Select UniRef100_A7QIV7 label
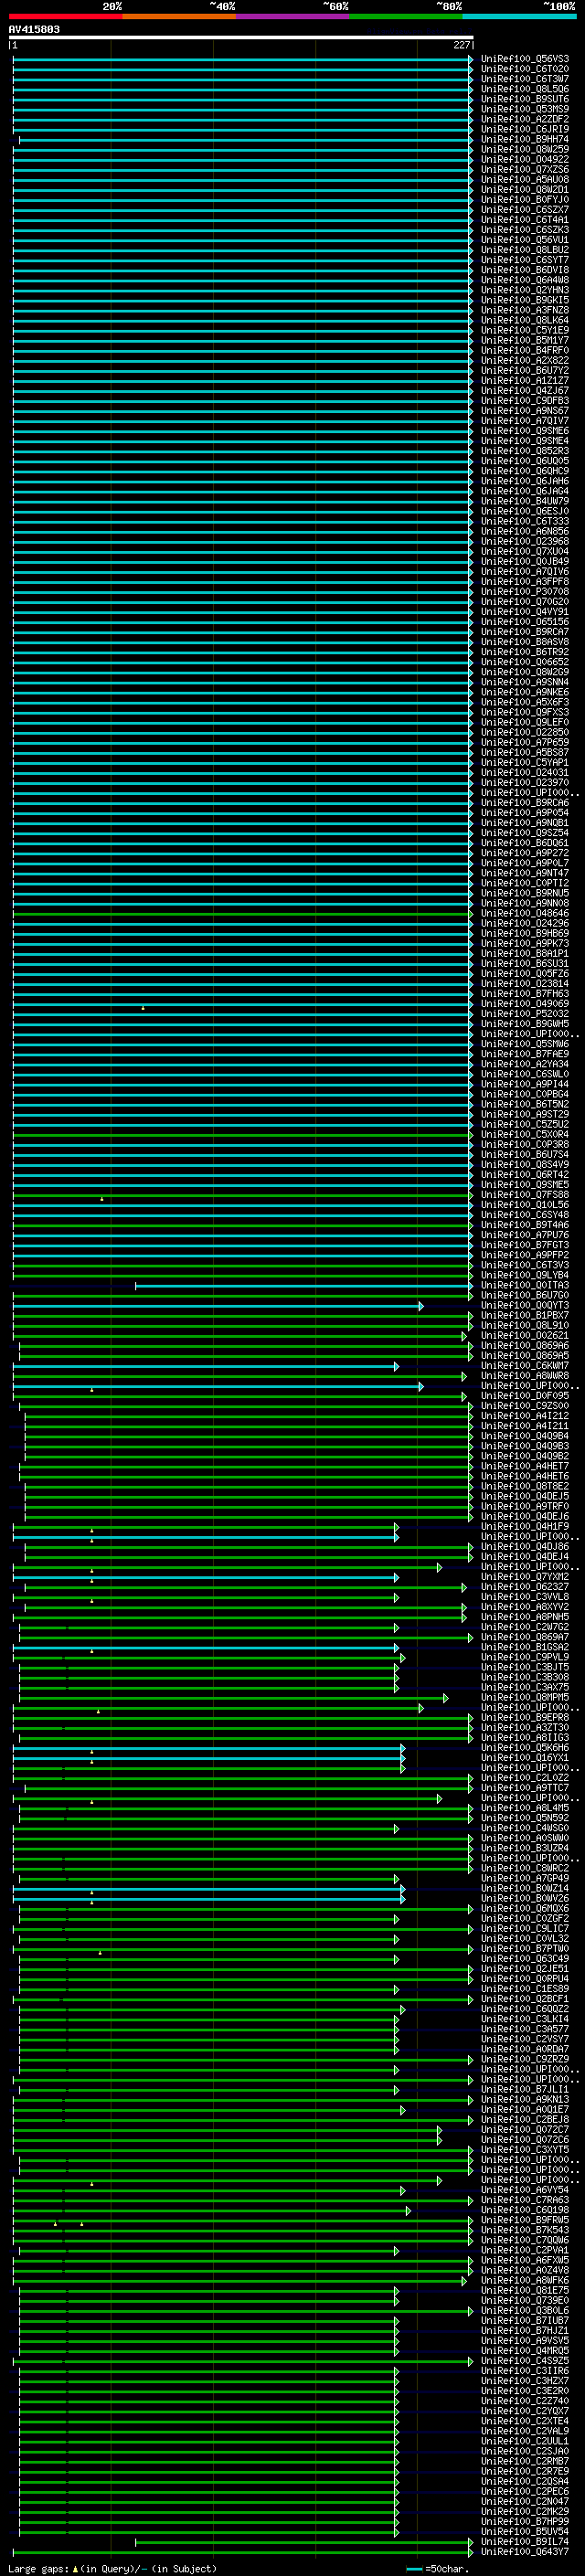This screenshot has width=585, height=2576. pos(525,420)
